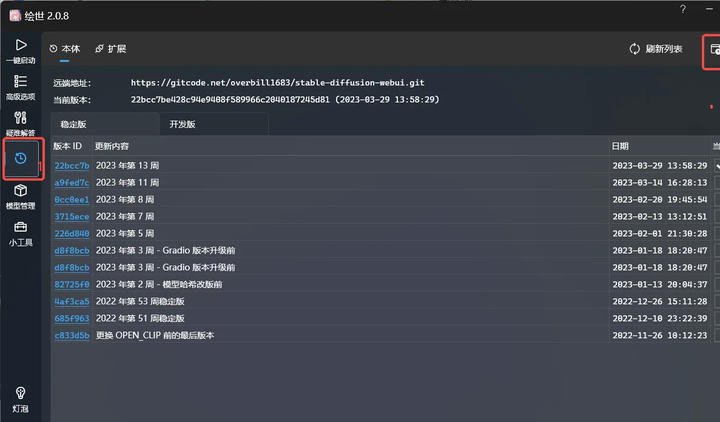720x422 pixels.
Task: Open the 灯泡 lightbulb page
Action: pos(21,399)
